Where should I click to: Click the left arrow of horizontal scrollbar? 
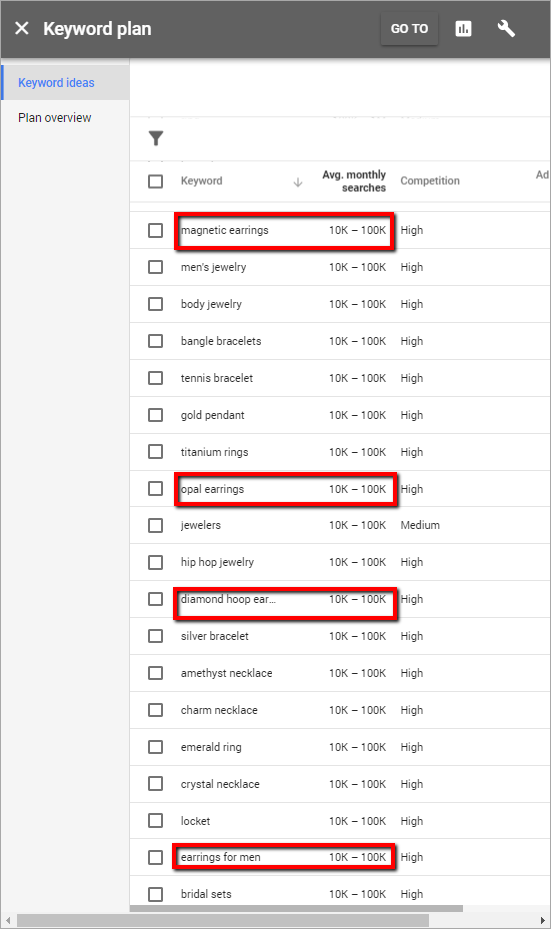pyautogui.click(x=8, y=921)
